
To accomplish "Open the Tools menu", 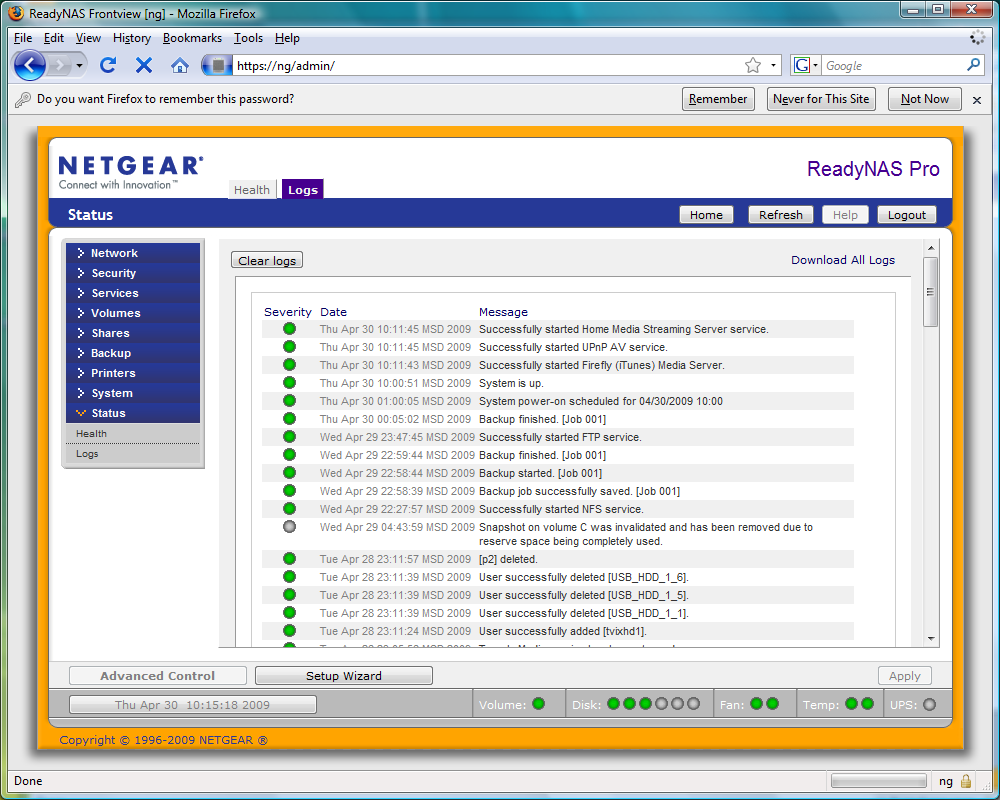I will click(248, 38).
